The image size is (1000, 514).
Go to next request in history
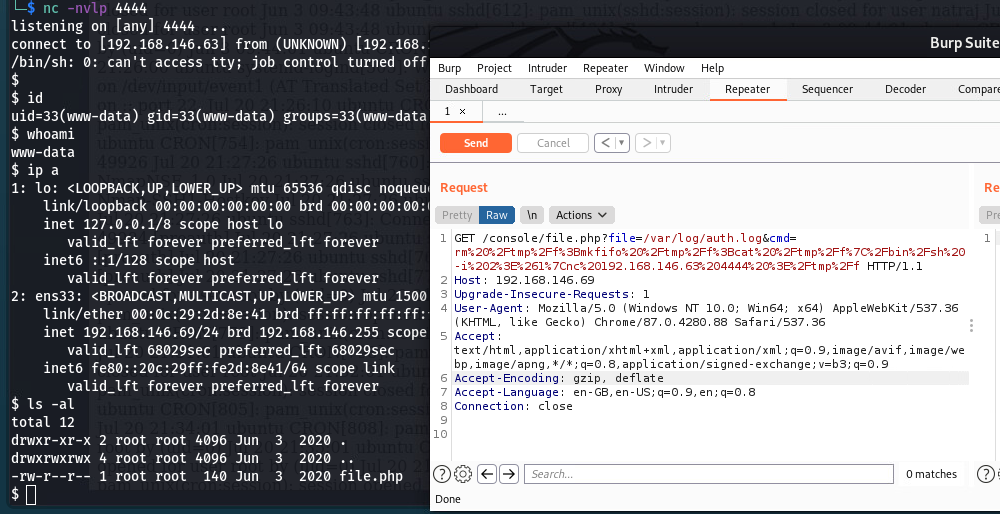pos(645,143)
